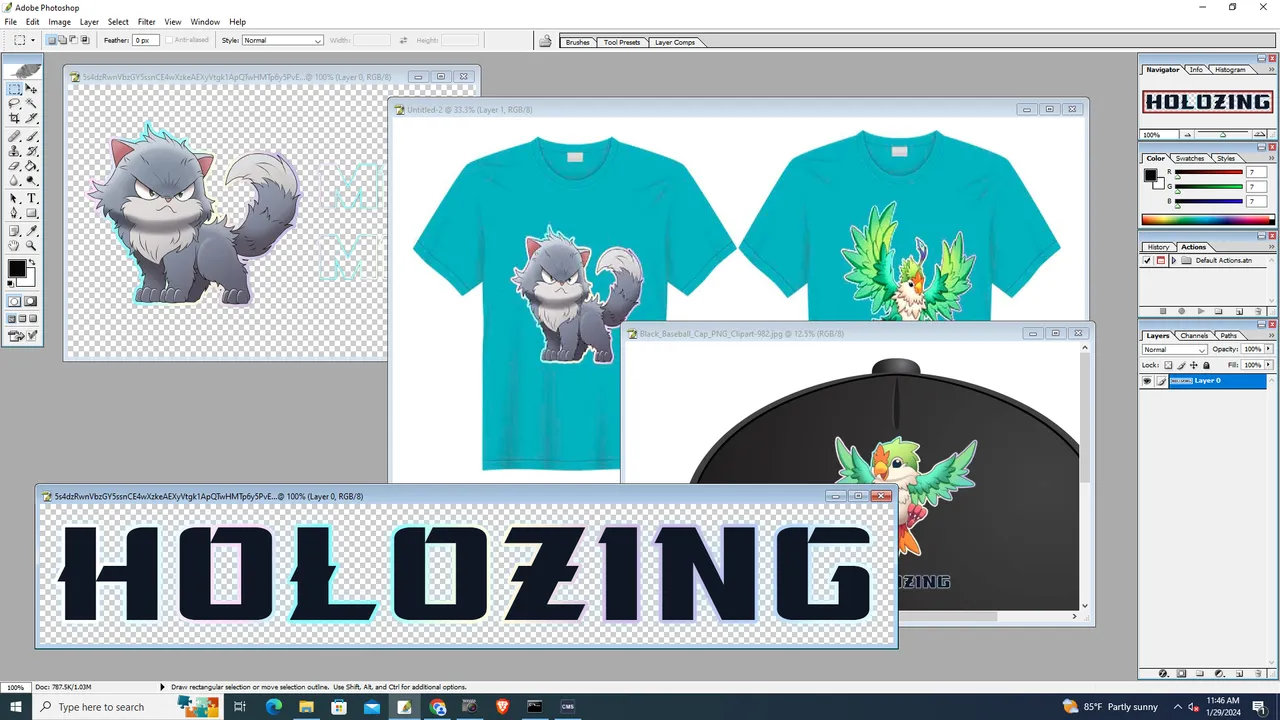This screenshot has height=720, width=1280.
Task: Open the Fill slider arrow
Action: pyautogui.click(x=1269, y=365)
